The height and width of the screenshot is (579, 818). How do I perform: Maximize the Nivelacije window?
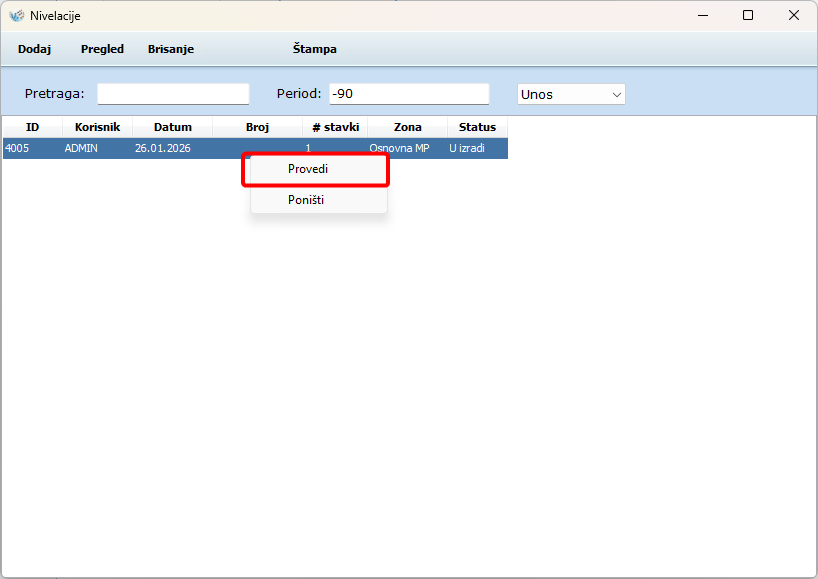748,16
